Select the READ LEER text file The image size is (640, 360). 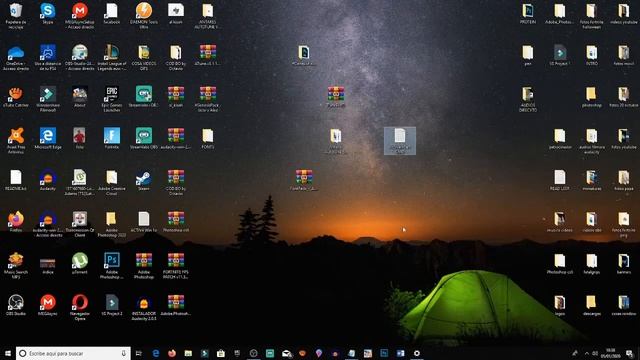[560, 180]
